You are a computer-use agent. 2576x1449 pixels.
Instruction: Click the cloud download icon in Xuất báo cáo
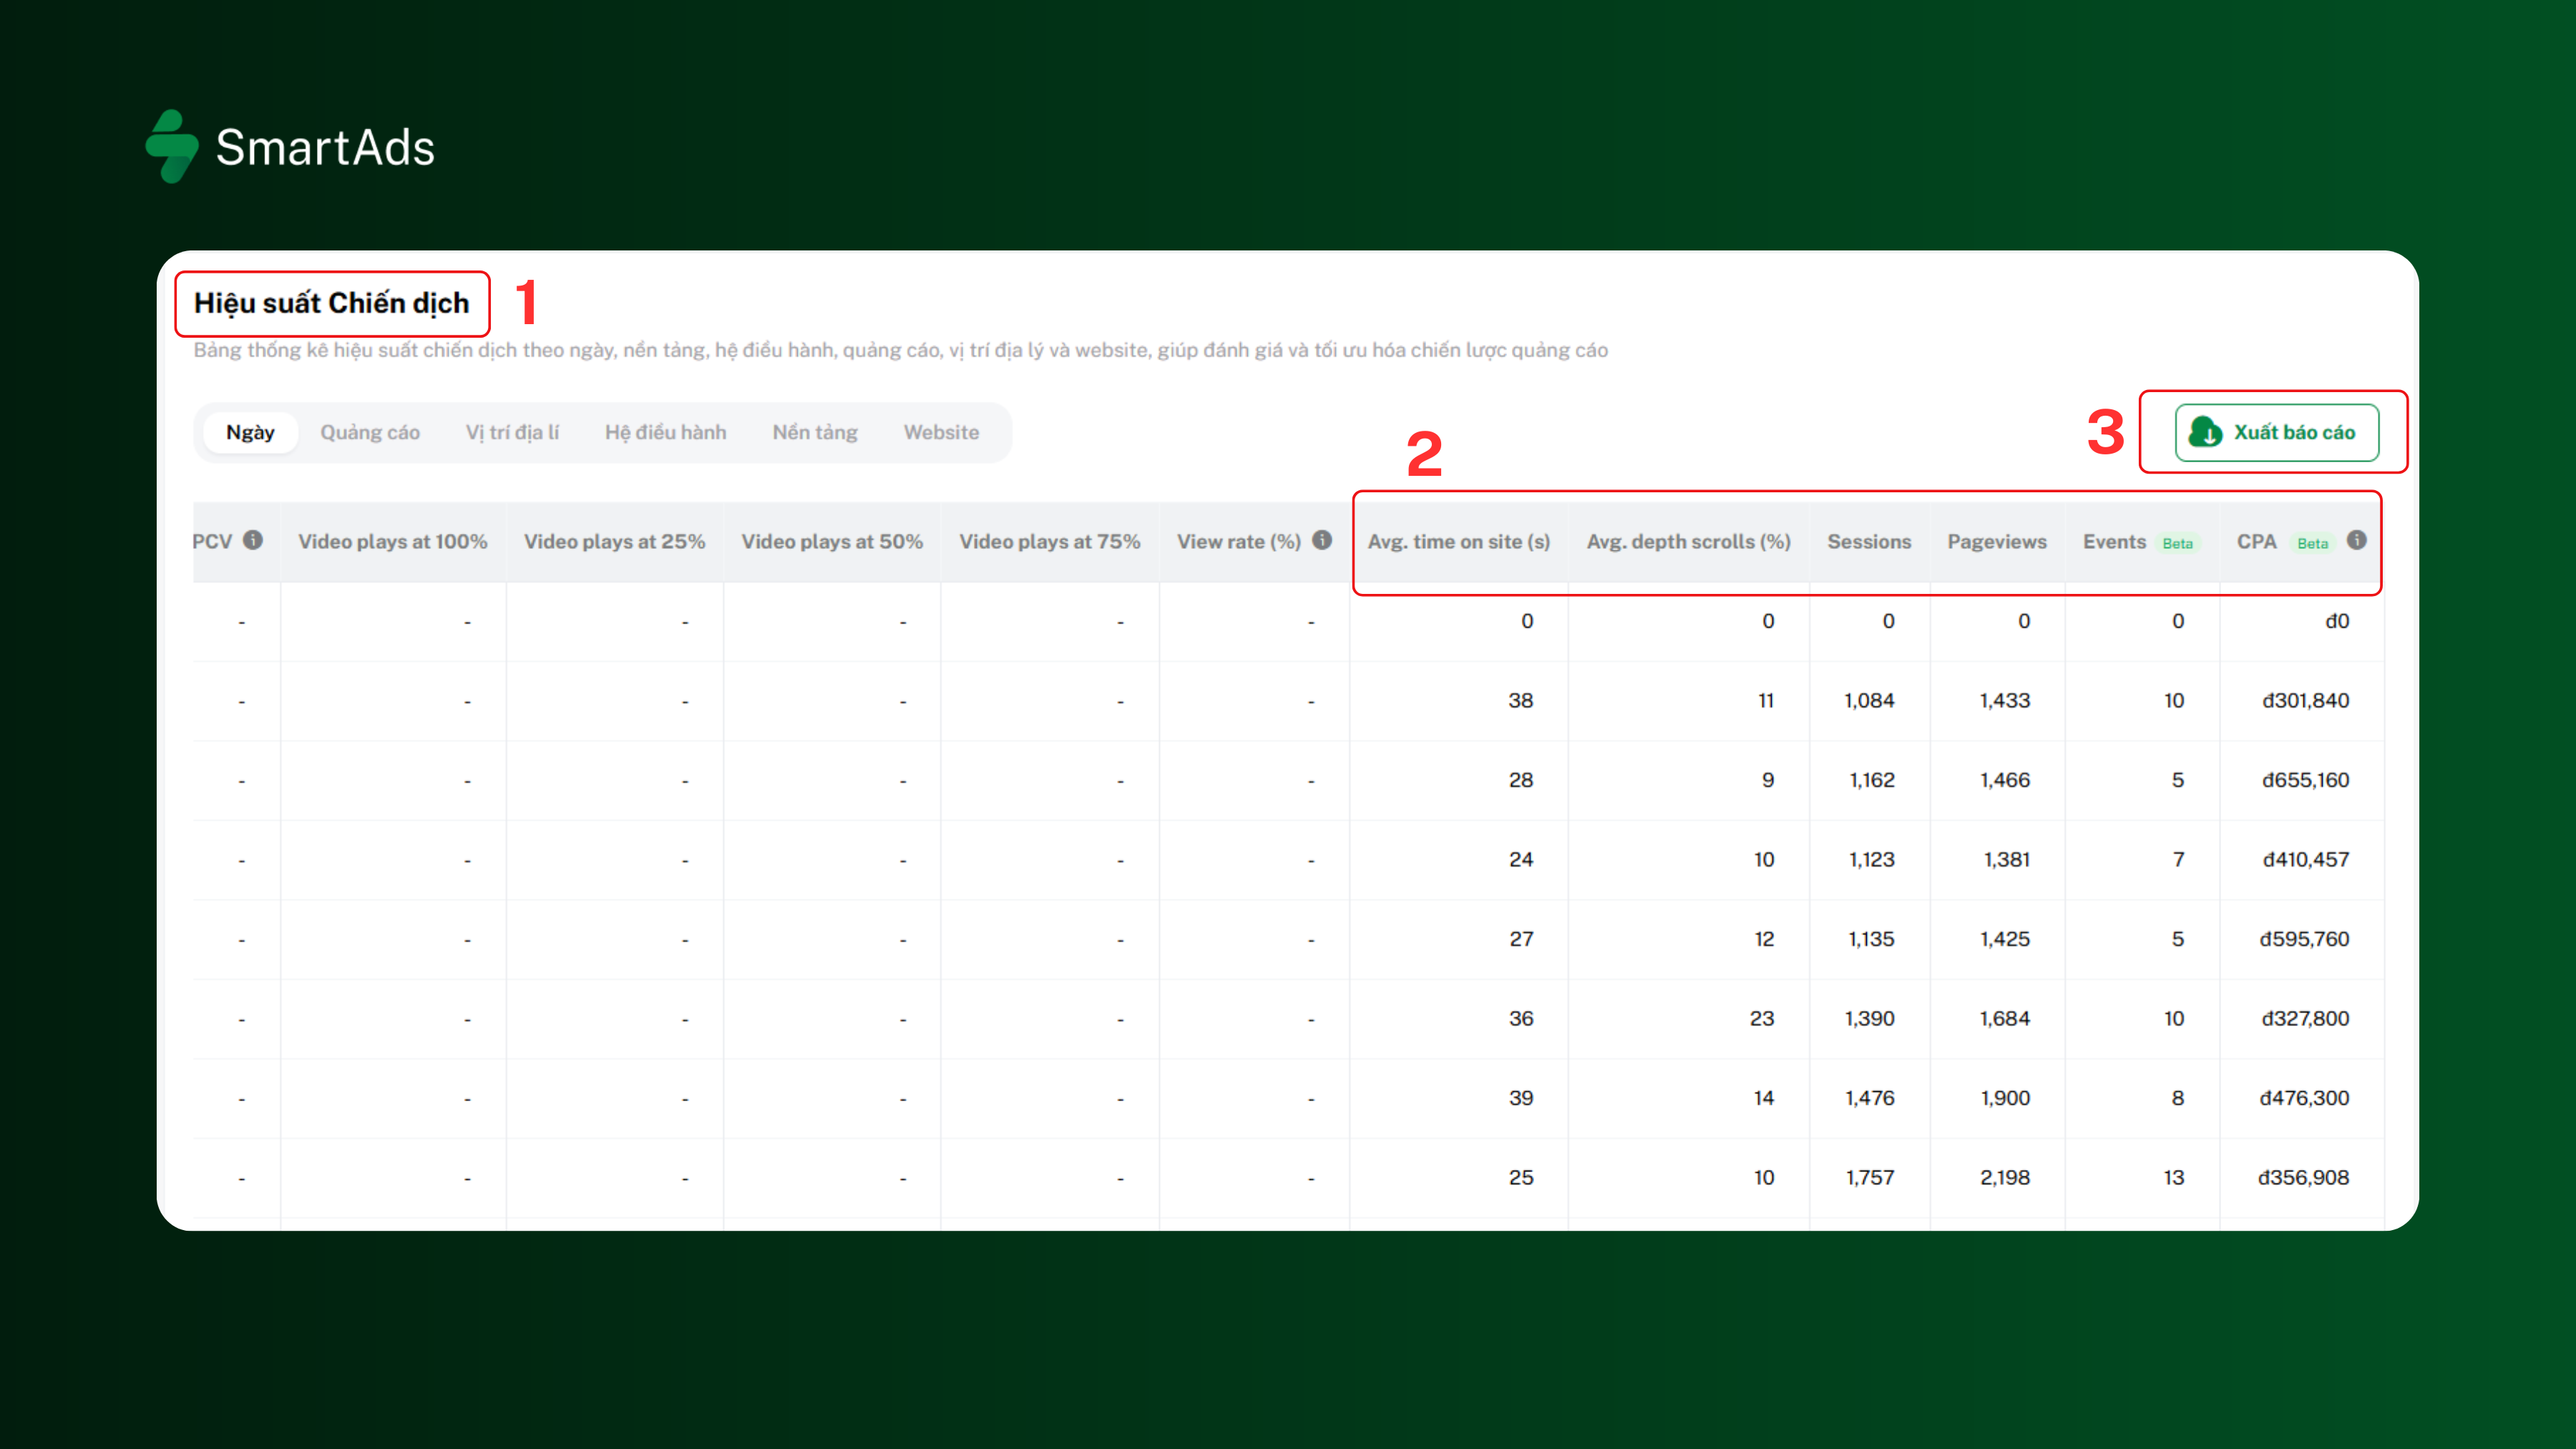pyautogui.click(x=2205, y=432)
